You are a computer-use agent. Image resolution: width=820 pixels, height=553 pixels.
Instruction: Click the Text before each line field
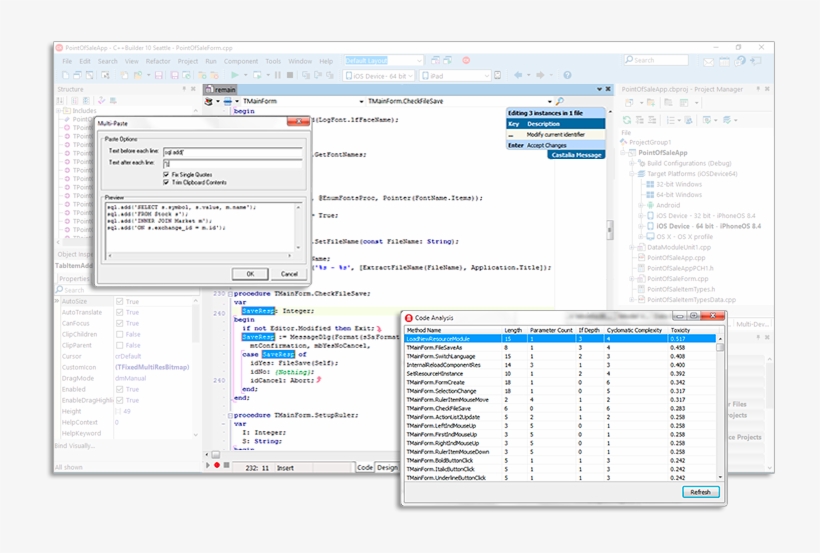tap(232, 152)
